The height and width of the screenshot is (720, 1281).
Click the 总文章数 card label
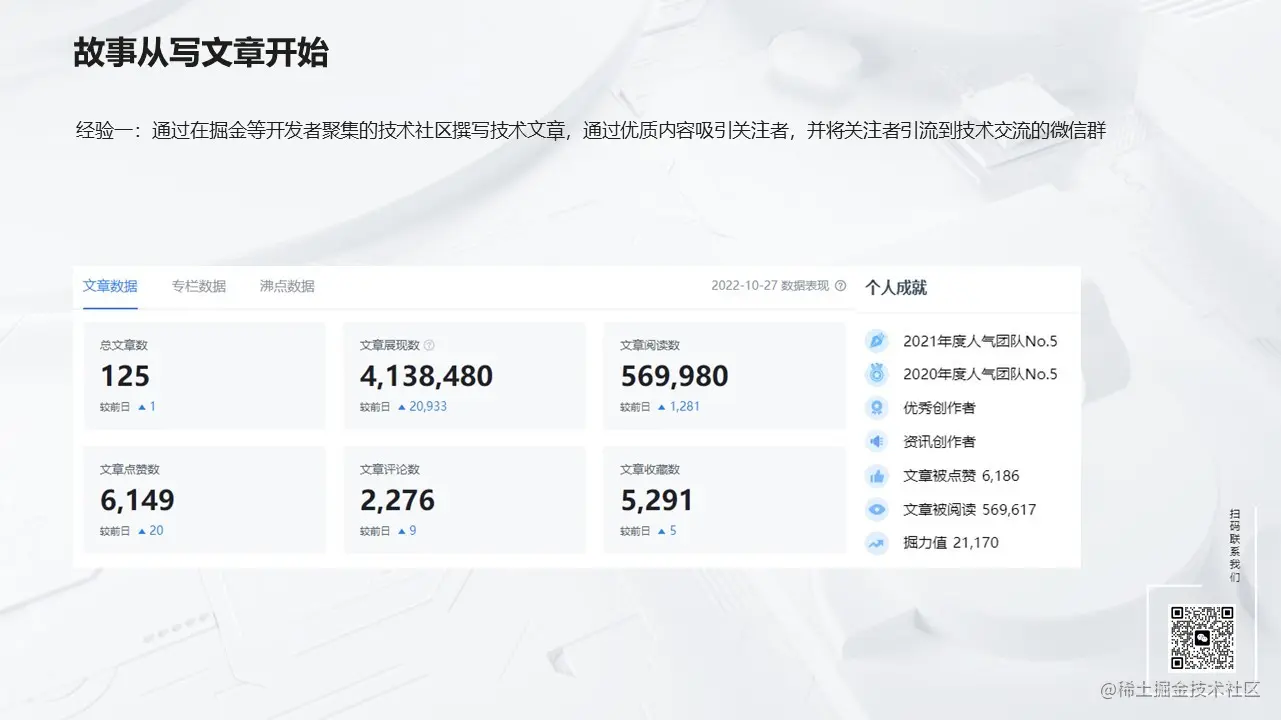coord(124,345)
